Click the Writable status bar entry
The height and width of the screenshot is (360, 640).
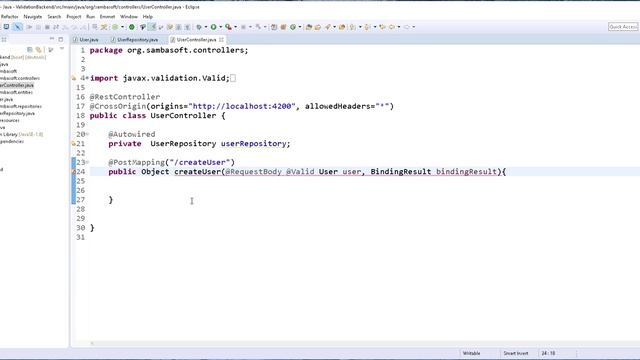coord(471,353)
